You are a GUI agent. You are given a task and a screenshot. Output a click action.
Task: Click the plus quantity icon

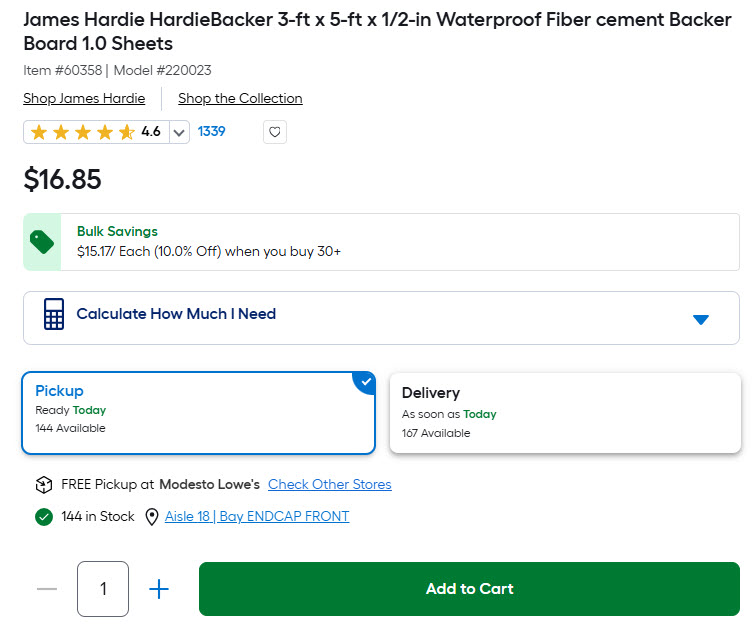pos(159,589)
